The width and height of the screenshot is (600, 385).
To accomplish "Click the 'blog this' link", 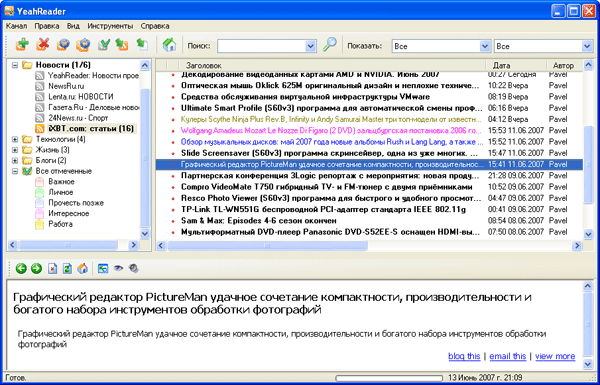I will tap(464, 356).
